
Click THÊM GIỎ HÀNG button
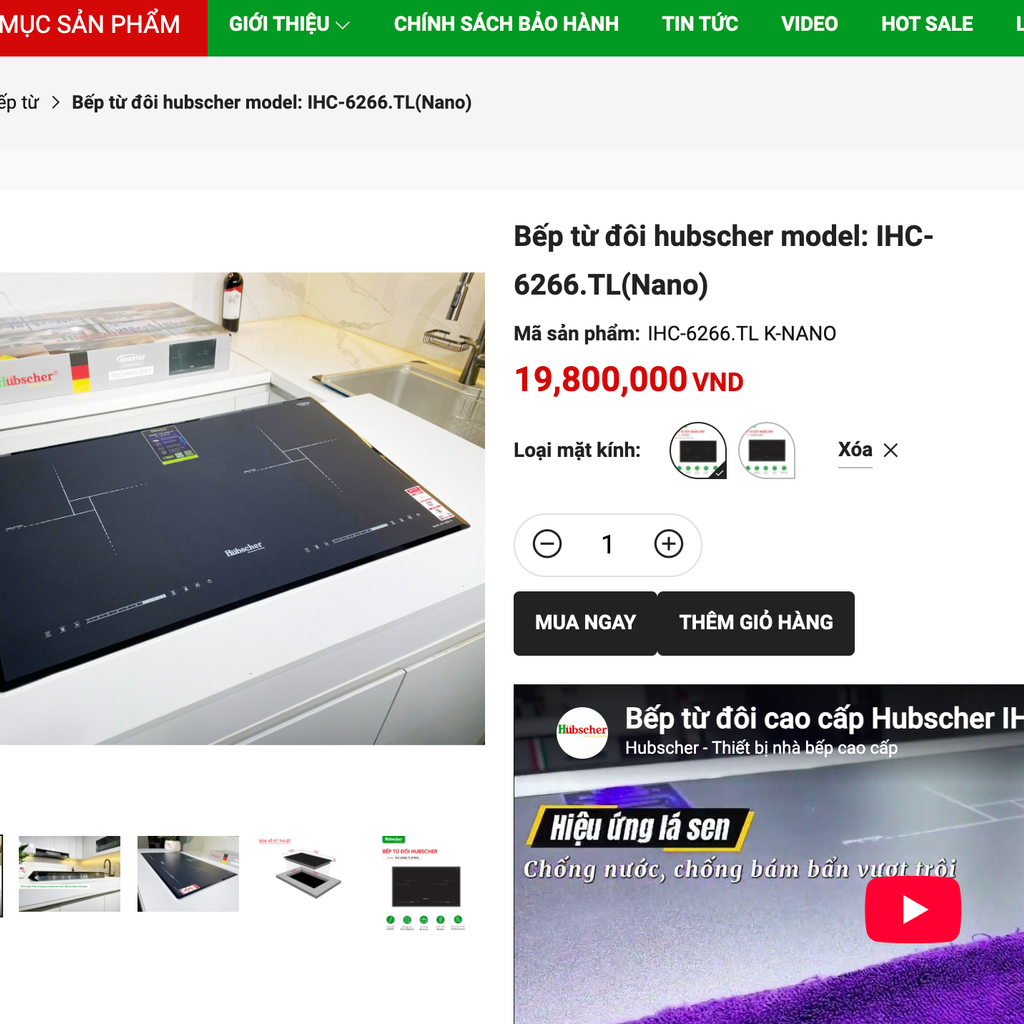[x=756, y=623]
